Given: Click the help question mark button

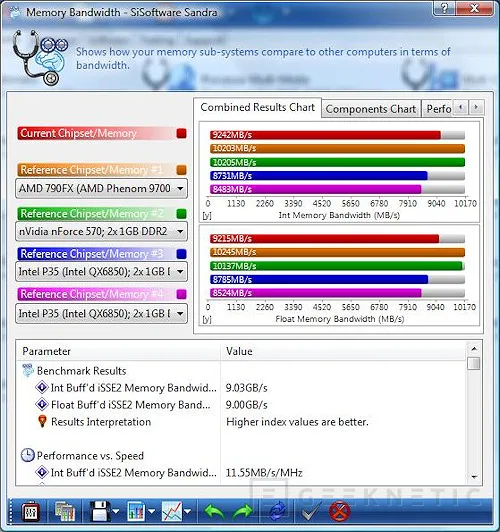Looking at the screenshot, I should point(444,8).
